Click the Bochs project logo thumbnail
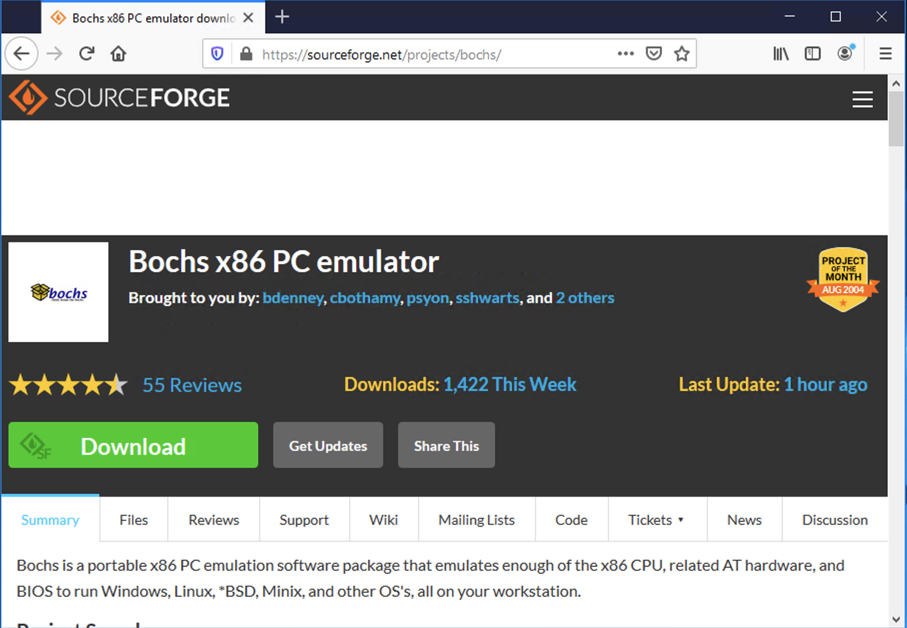This screenshot has height=628, width=907. pos(58,292)
